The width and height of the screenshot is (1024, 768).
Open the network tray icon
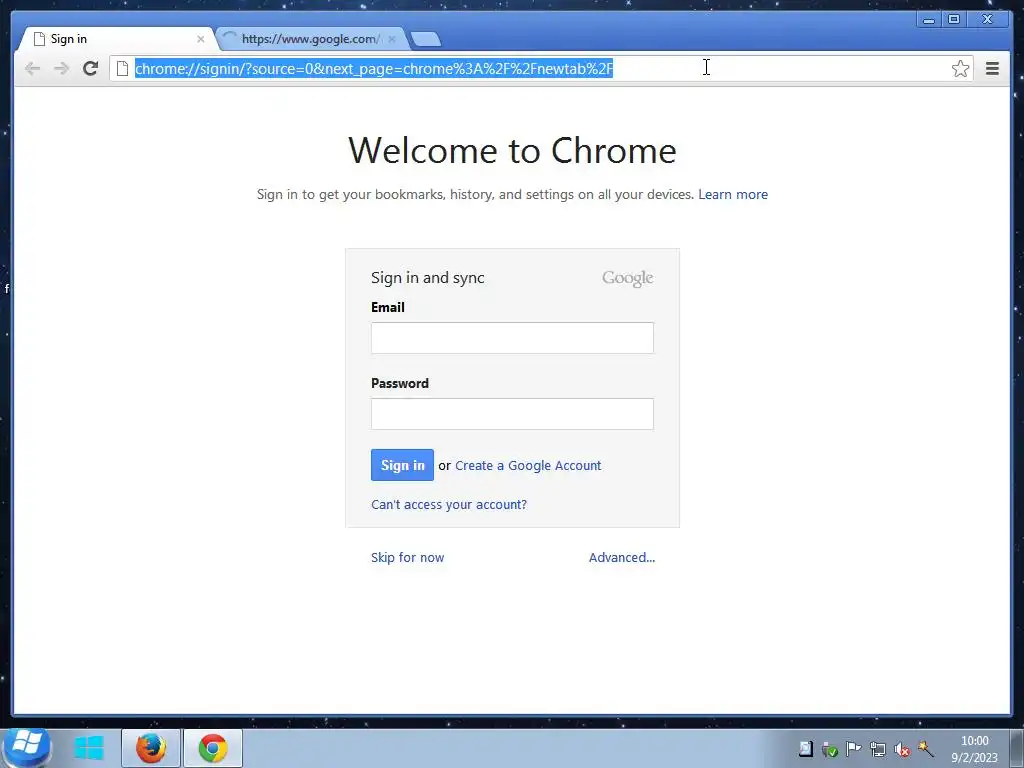(x=878, y=749)
